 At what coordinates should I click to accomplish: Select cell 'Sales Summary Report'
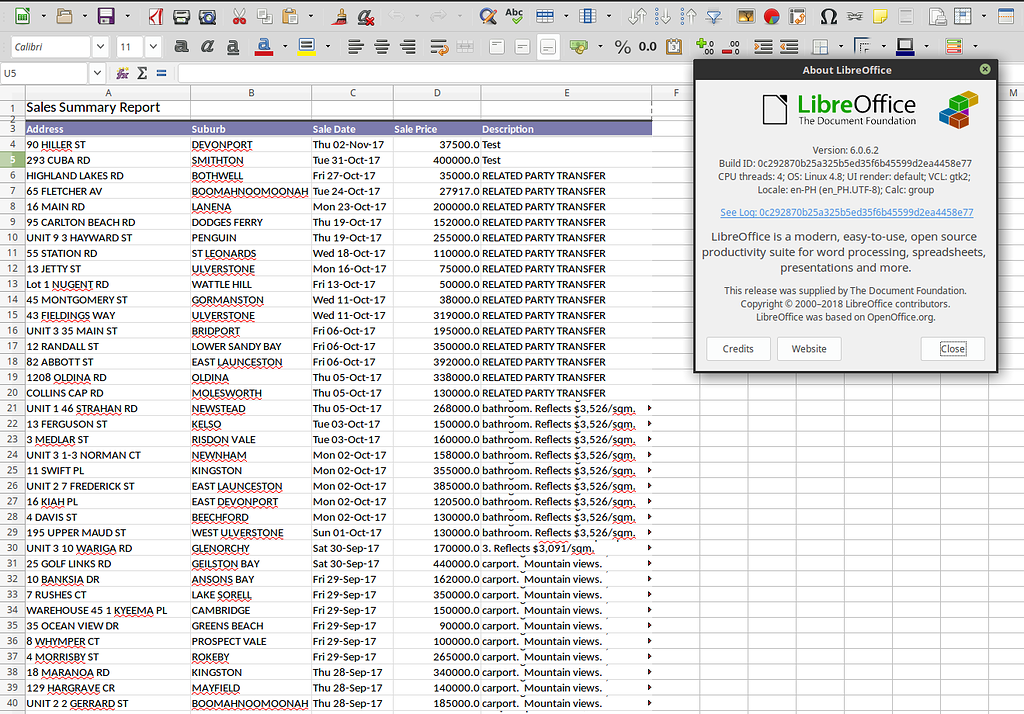pos(108,108)
